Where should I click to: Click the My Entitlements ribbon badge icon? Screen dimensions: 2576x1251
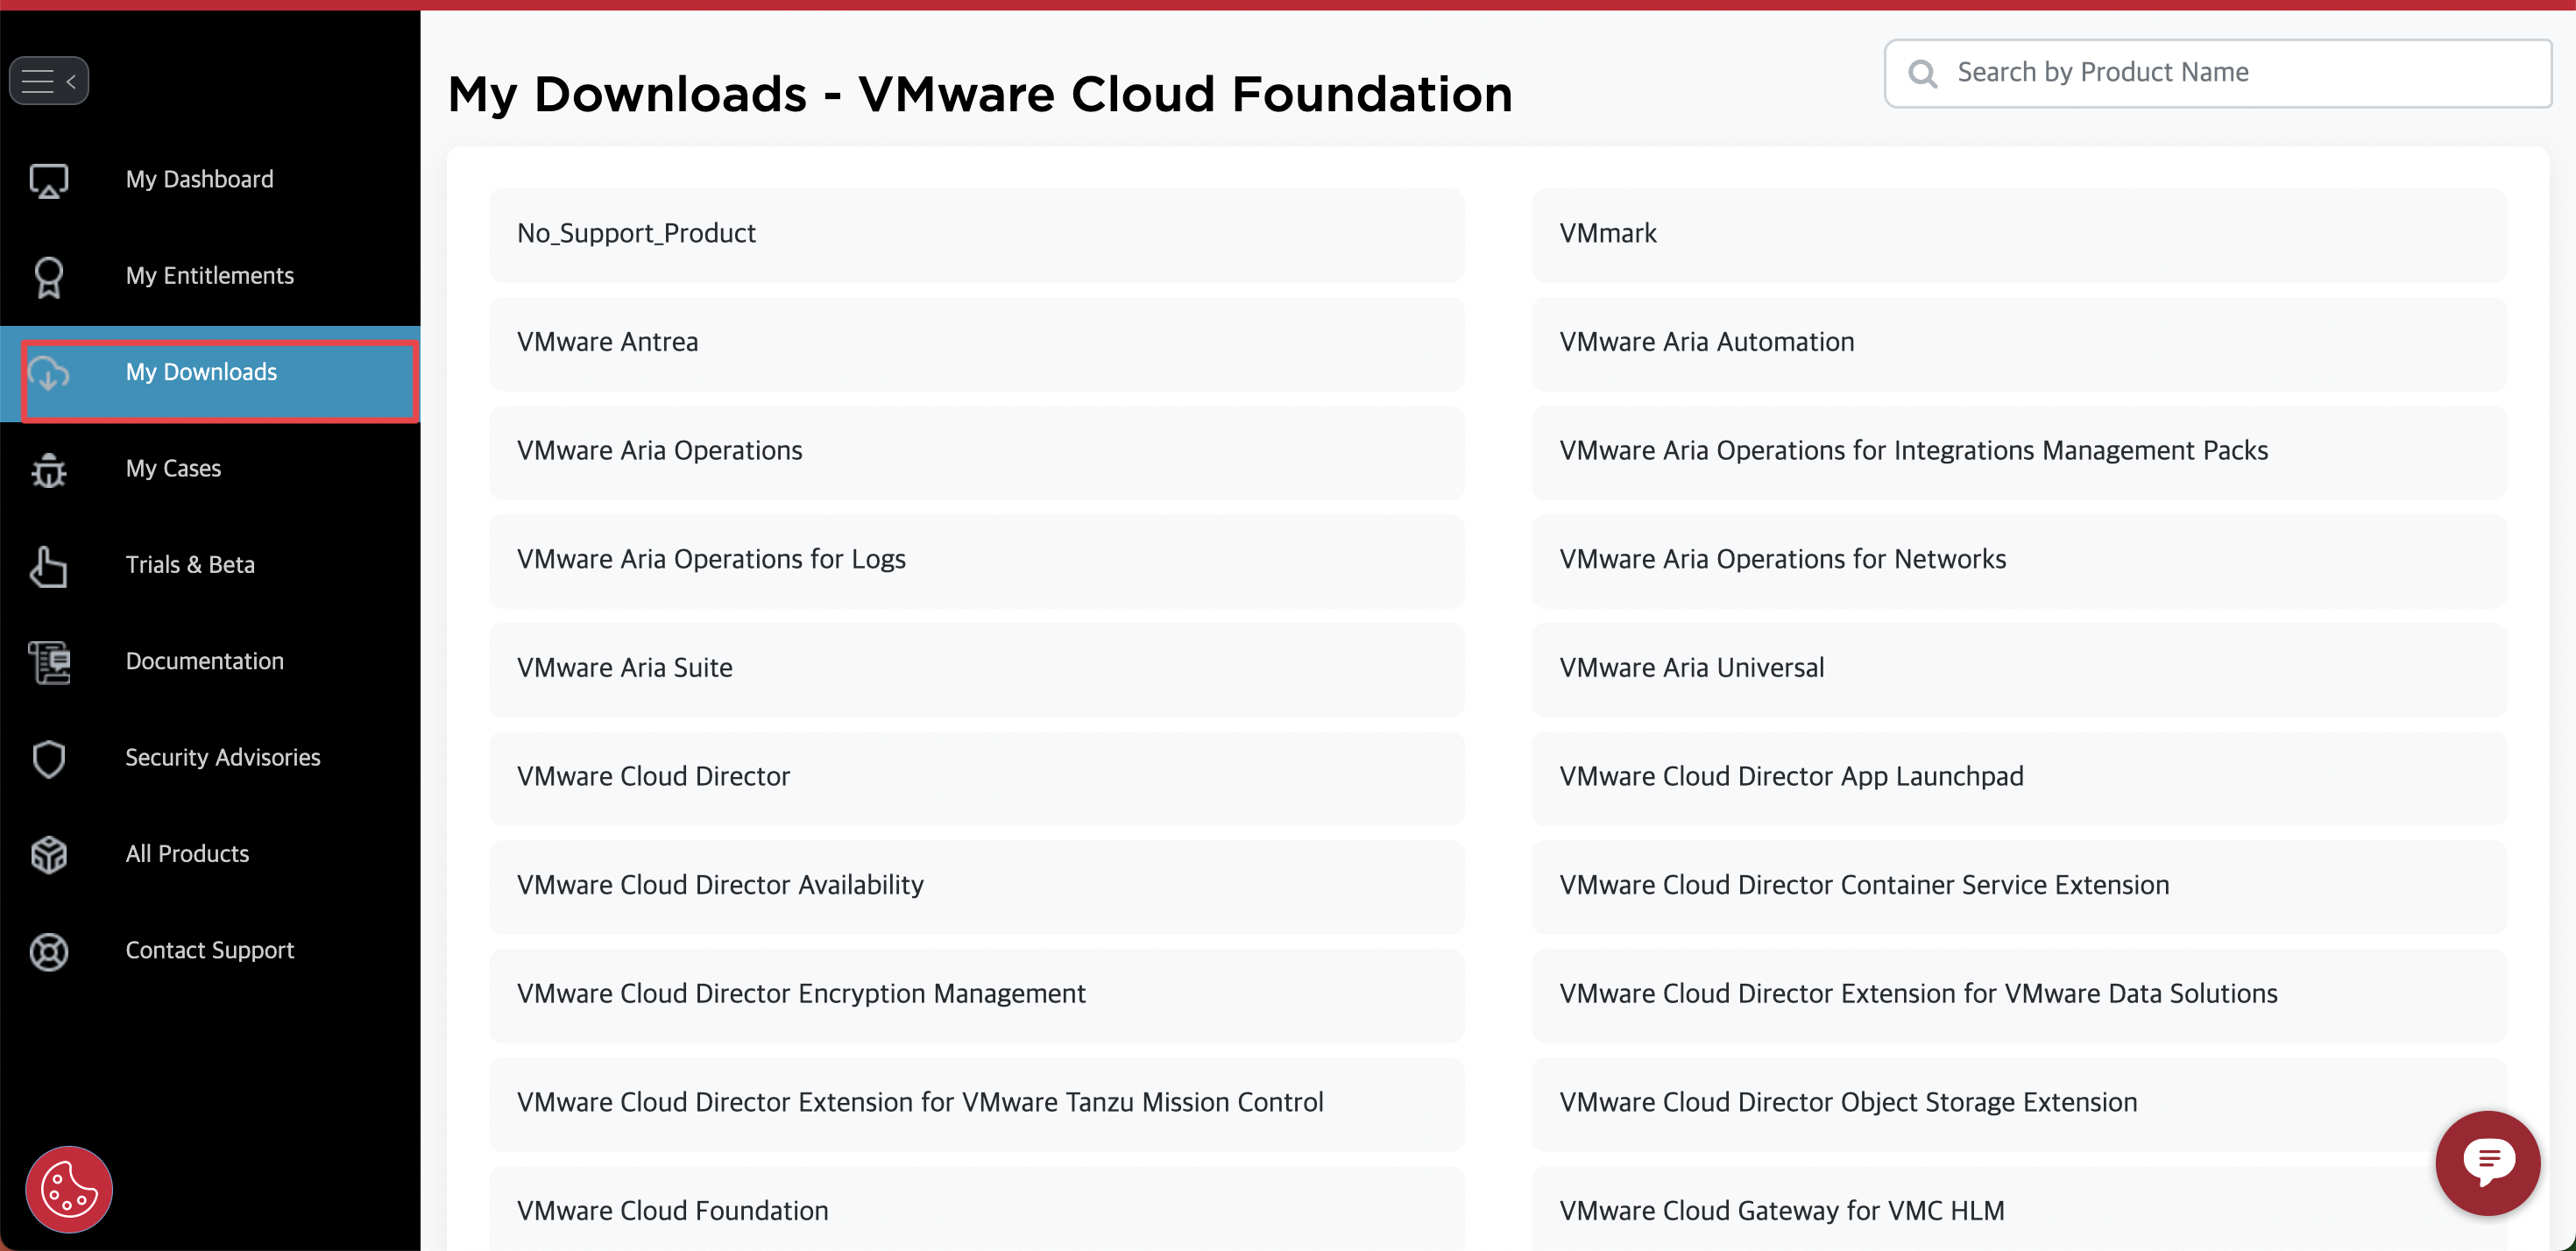pos(49,277)
